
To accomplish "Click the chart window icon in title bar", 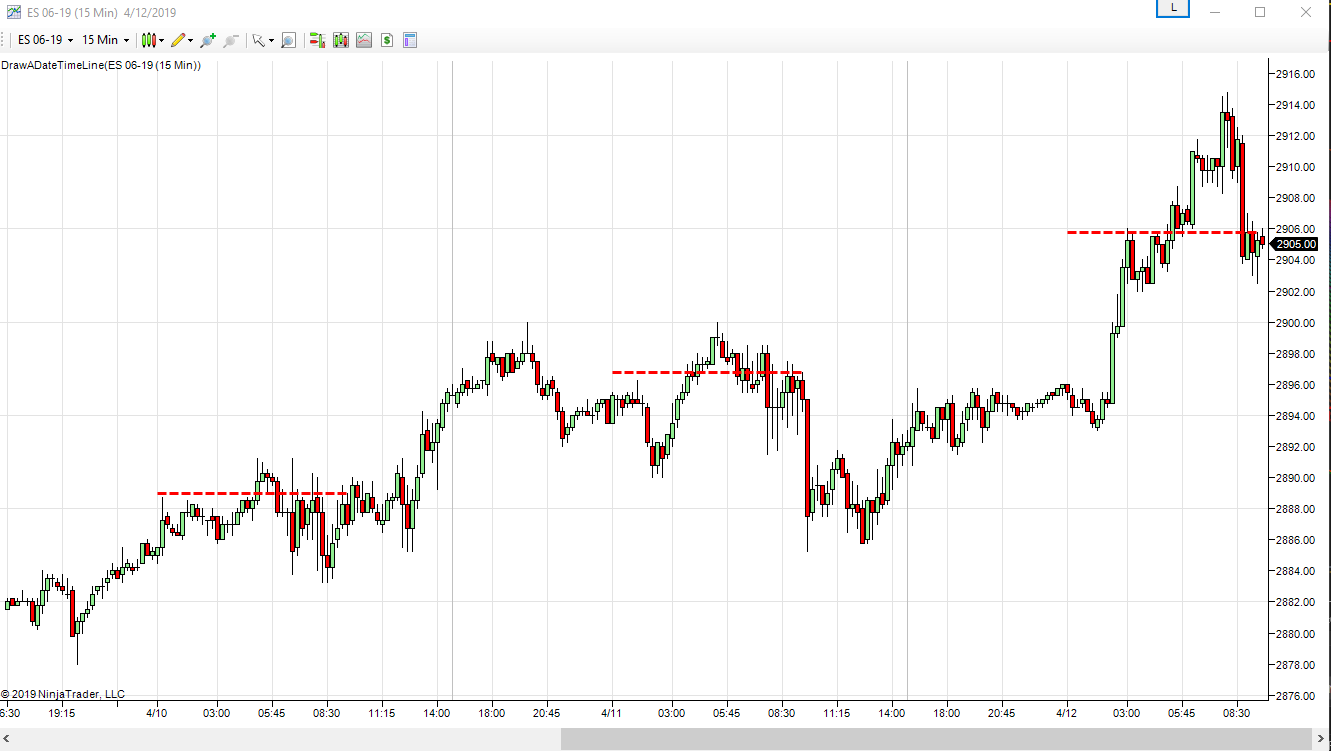I will [12, 13].
